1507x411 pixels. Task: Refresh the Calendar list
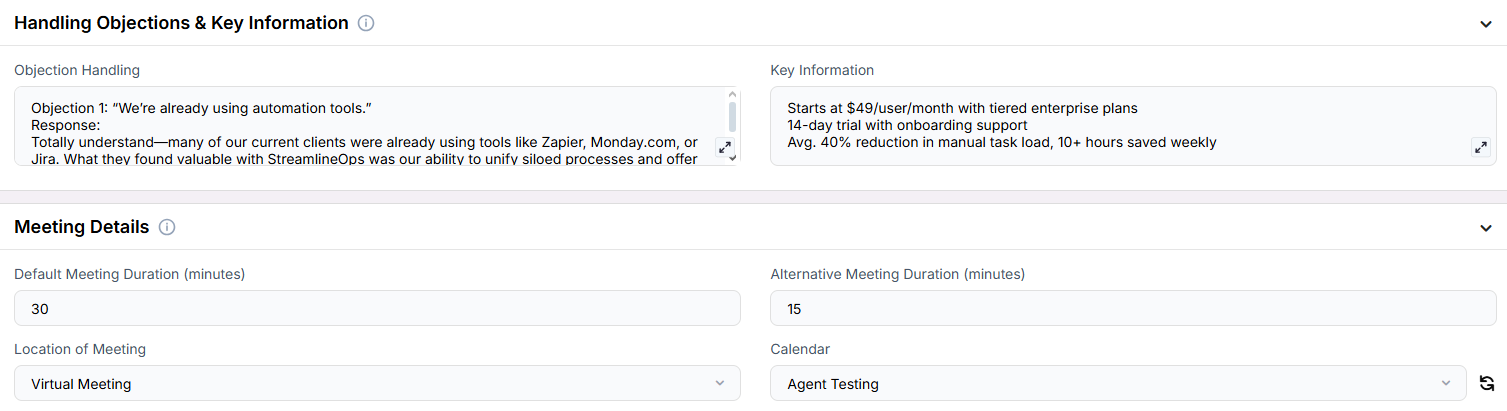(1487, 383)
